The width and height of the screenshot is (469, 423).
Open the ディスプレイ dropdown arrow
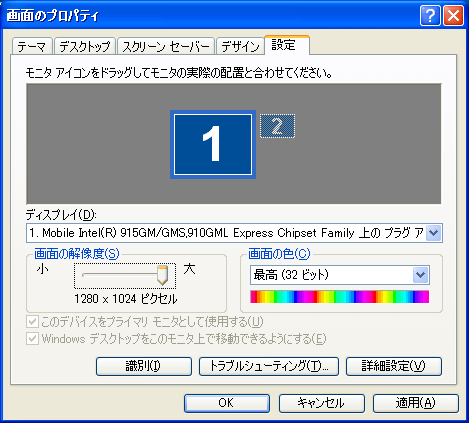click(x=433, y=233)
